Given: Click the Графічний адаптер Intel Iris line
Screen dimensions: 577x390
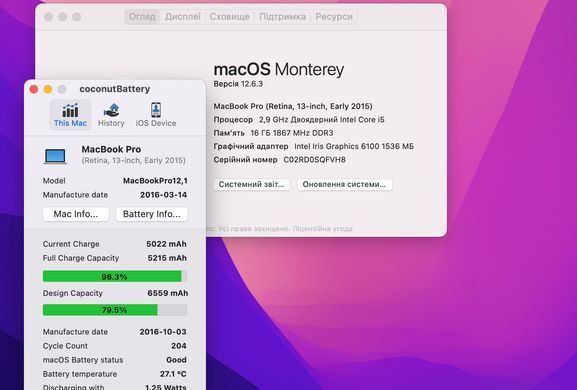Looking at the screenshot, I should [x=314, y=146].
